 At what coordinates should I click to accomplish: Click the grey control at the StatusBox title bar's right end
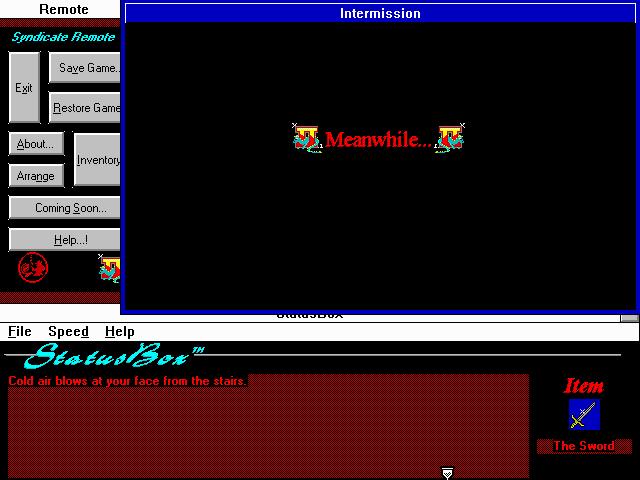[629, 318]
